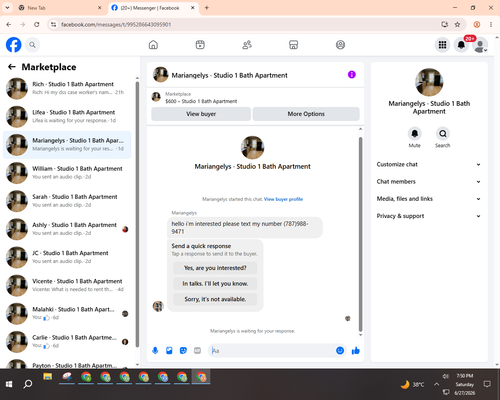The image size is (500, 400).
Task: Mute this chat with the bell icon
Action: (414, 134)
